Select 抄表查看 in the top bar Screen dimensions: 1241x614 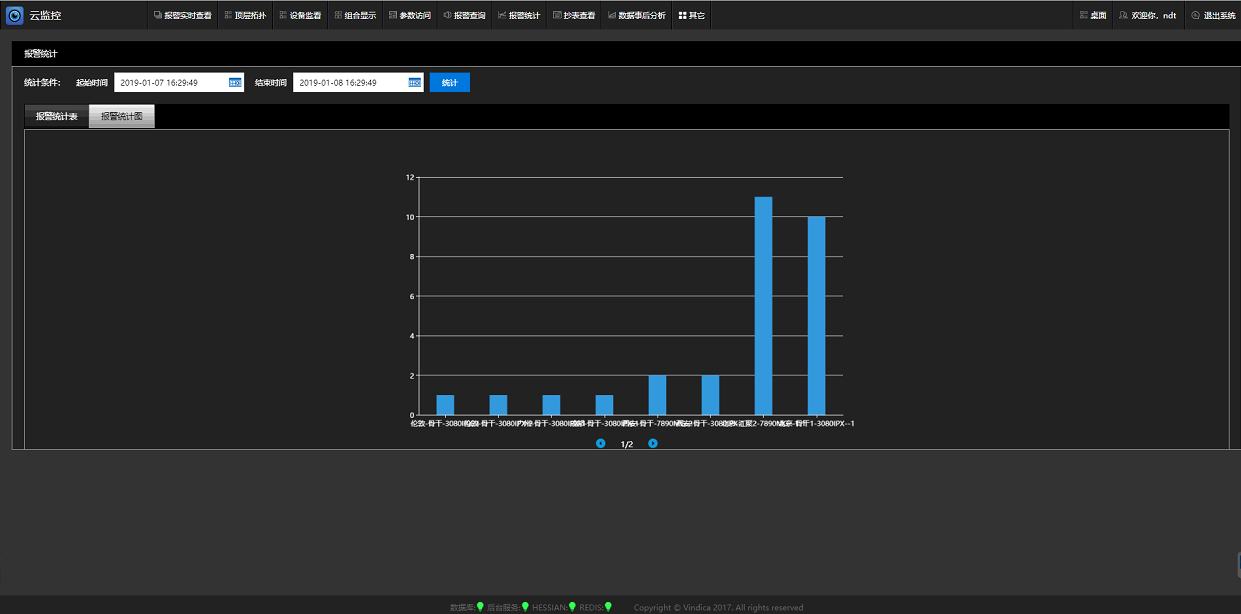(x=574, y=15)
